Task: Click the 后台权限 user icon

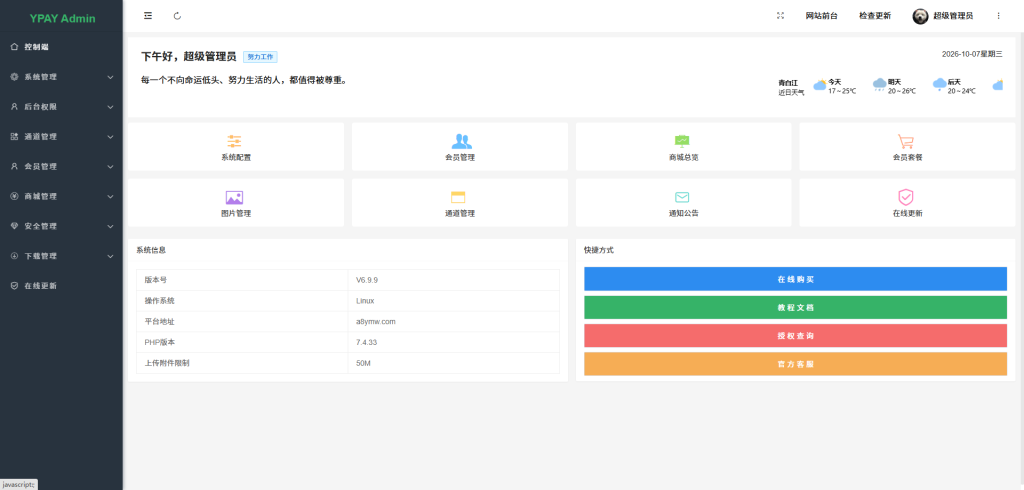Action: point(14,106)
